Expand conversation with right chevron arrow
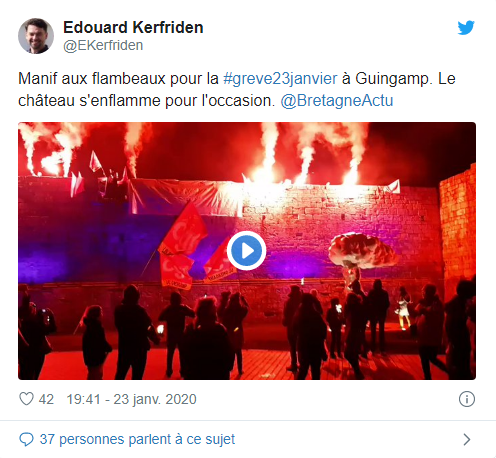The height and width of the screenshot is (458, 496). tap(467, 439)
